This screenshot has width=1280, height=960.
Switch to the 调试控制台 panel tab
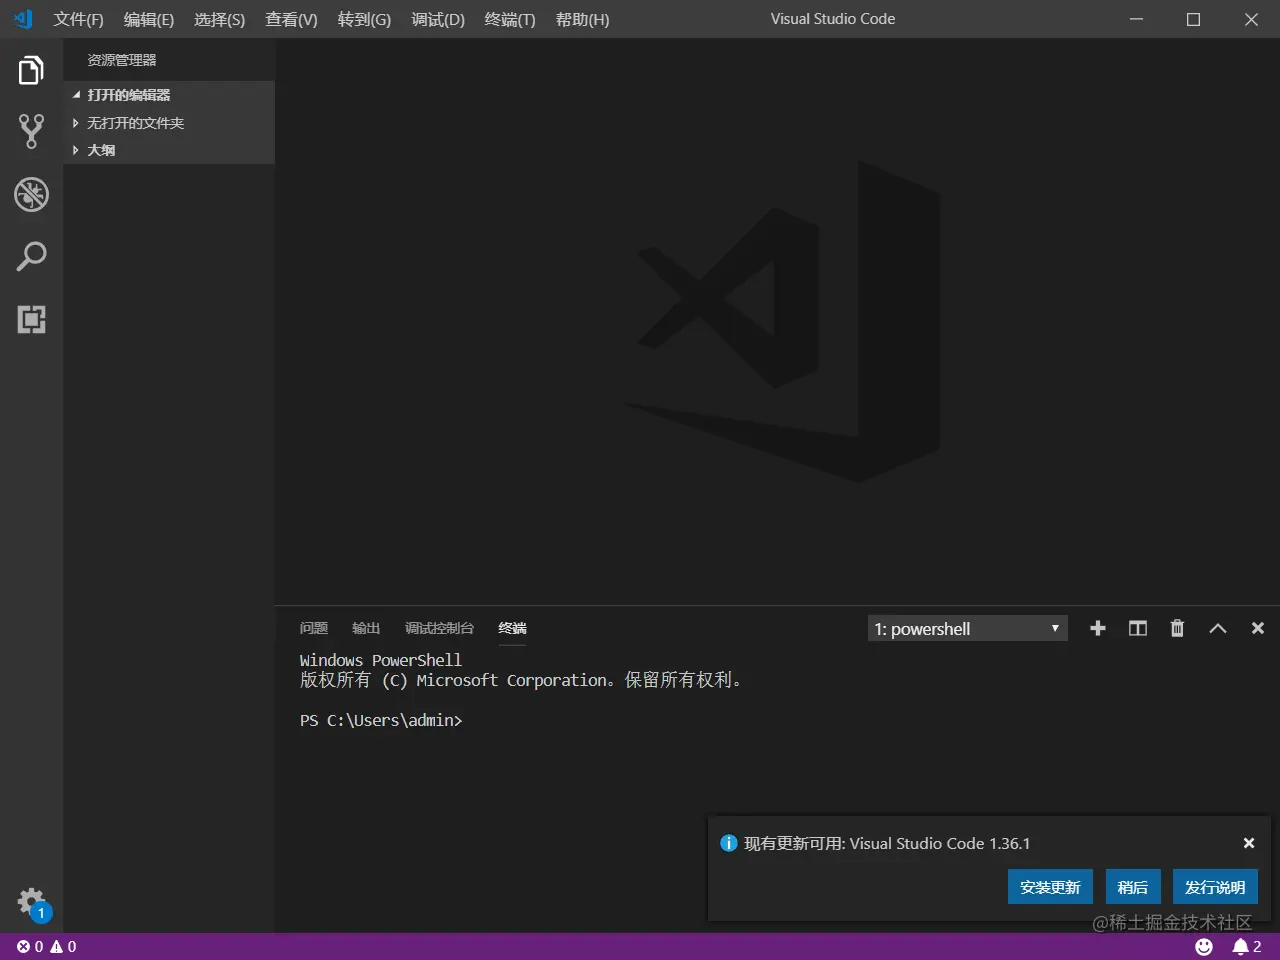440,628
